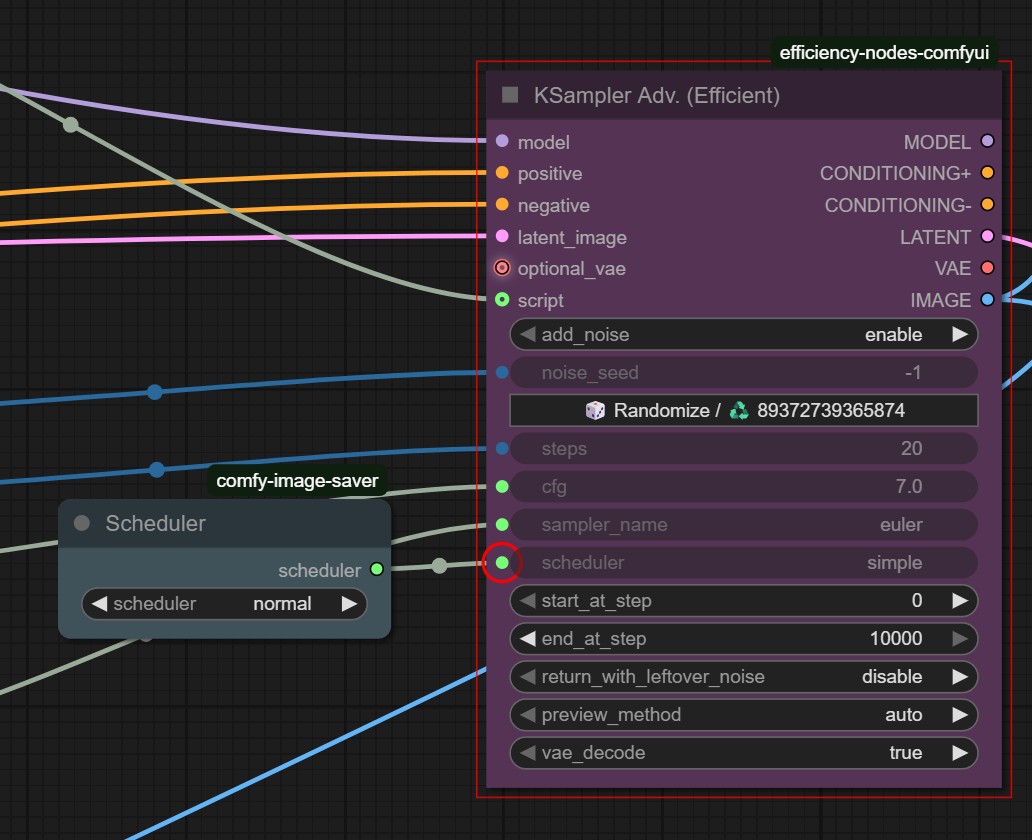Image resolution: width=1032 pixels, height=840 pixels.
Task: Advance add_noise with the right arrow
Action: [x=960, y=334]
